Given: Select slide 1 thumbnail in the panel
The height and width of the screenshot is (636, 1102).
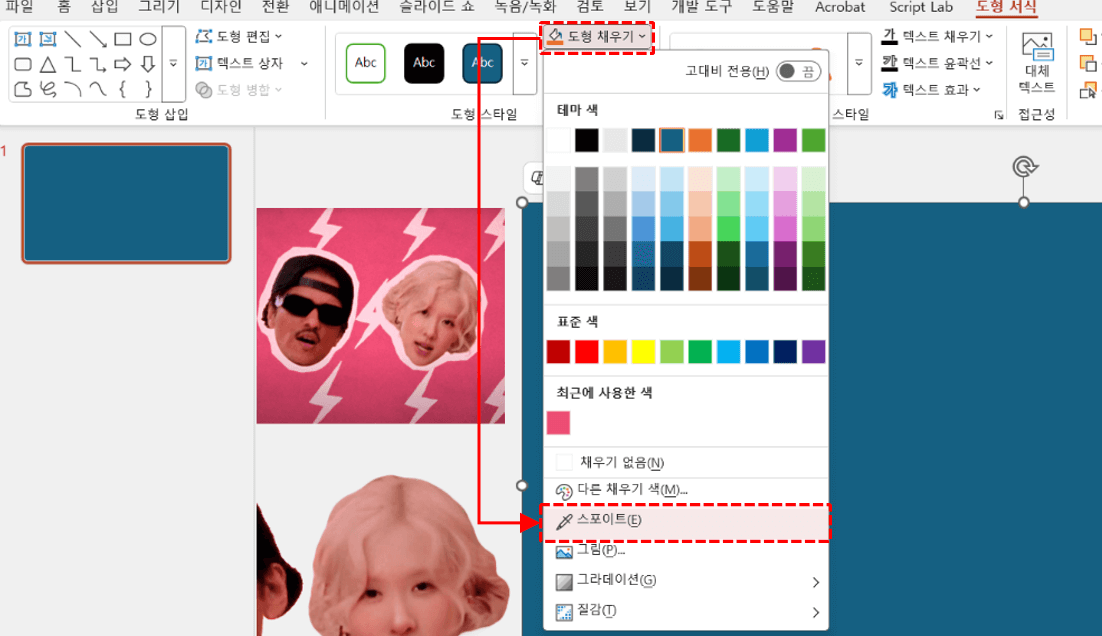Looking at the screenshot, I should pyautogui.click(x=126, y=203).
